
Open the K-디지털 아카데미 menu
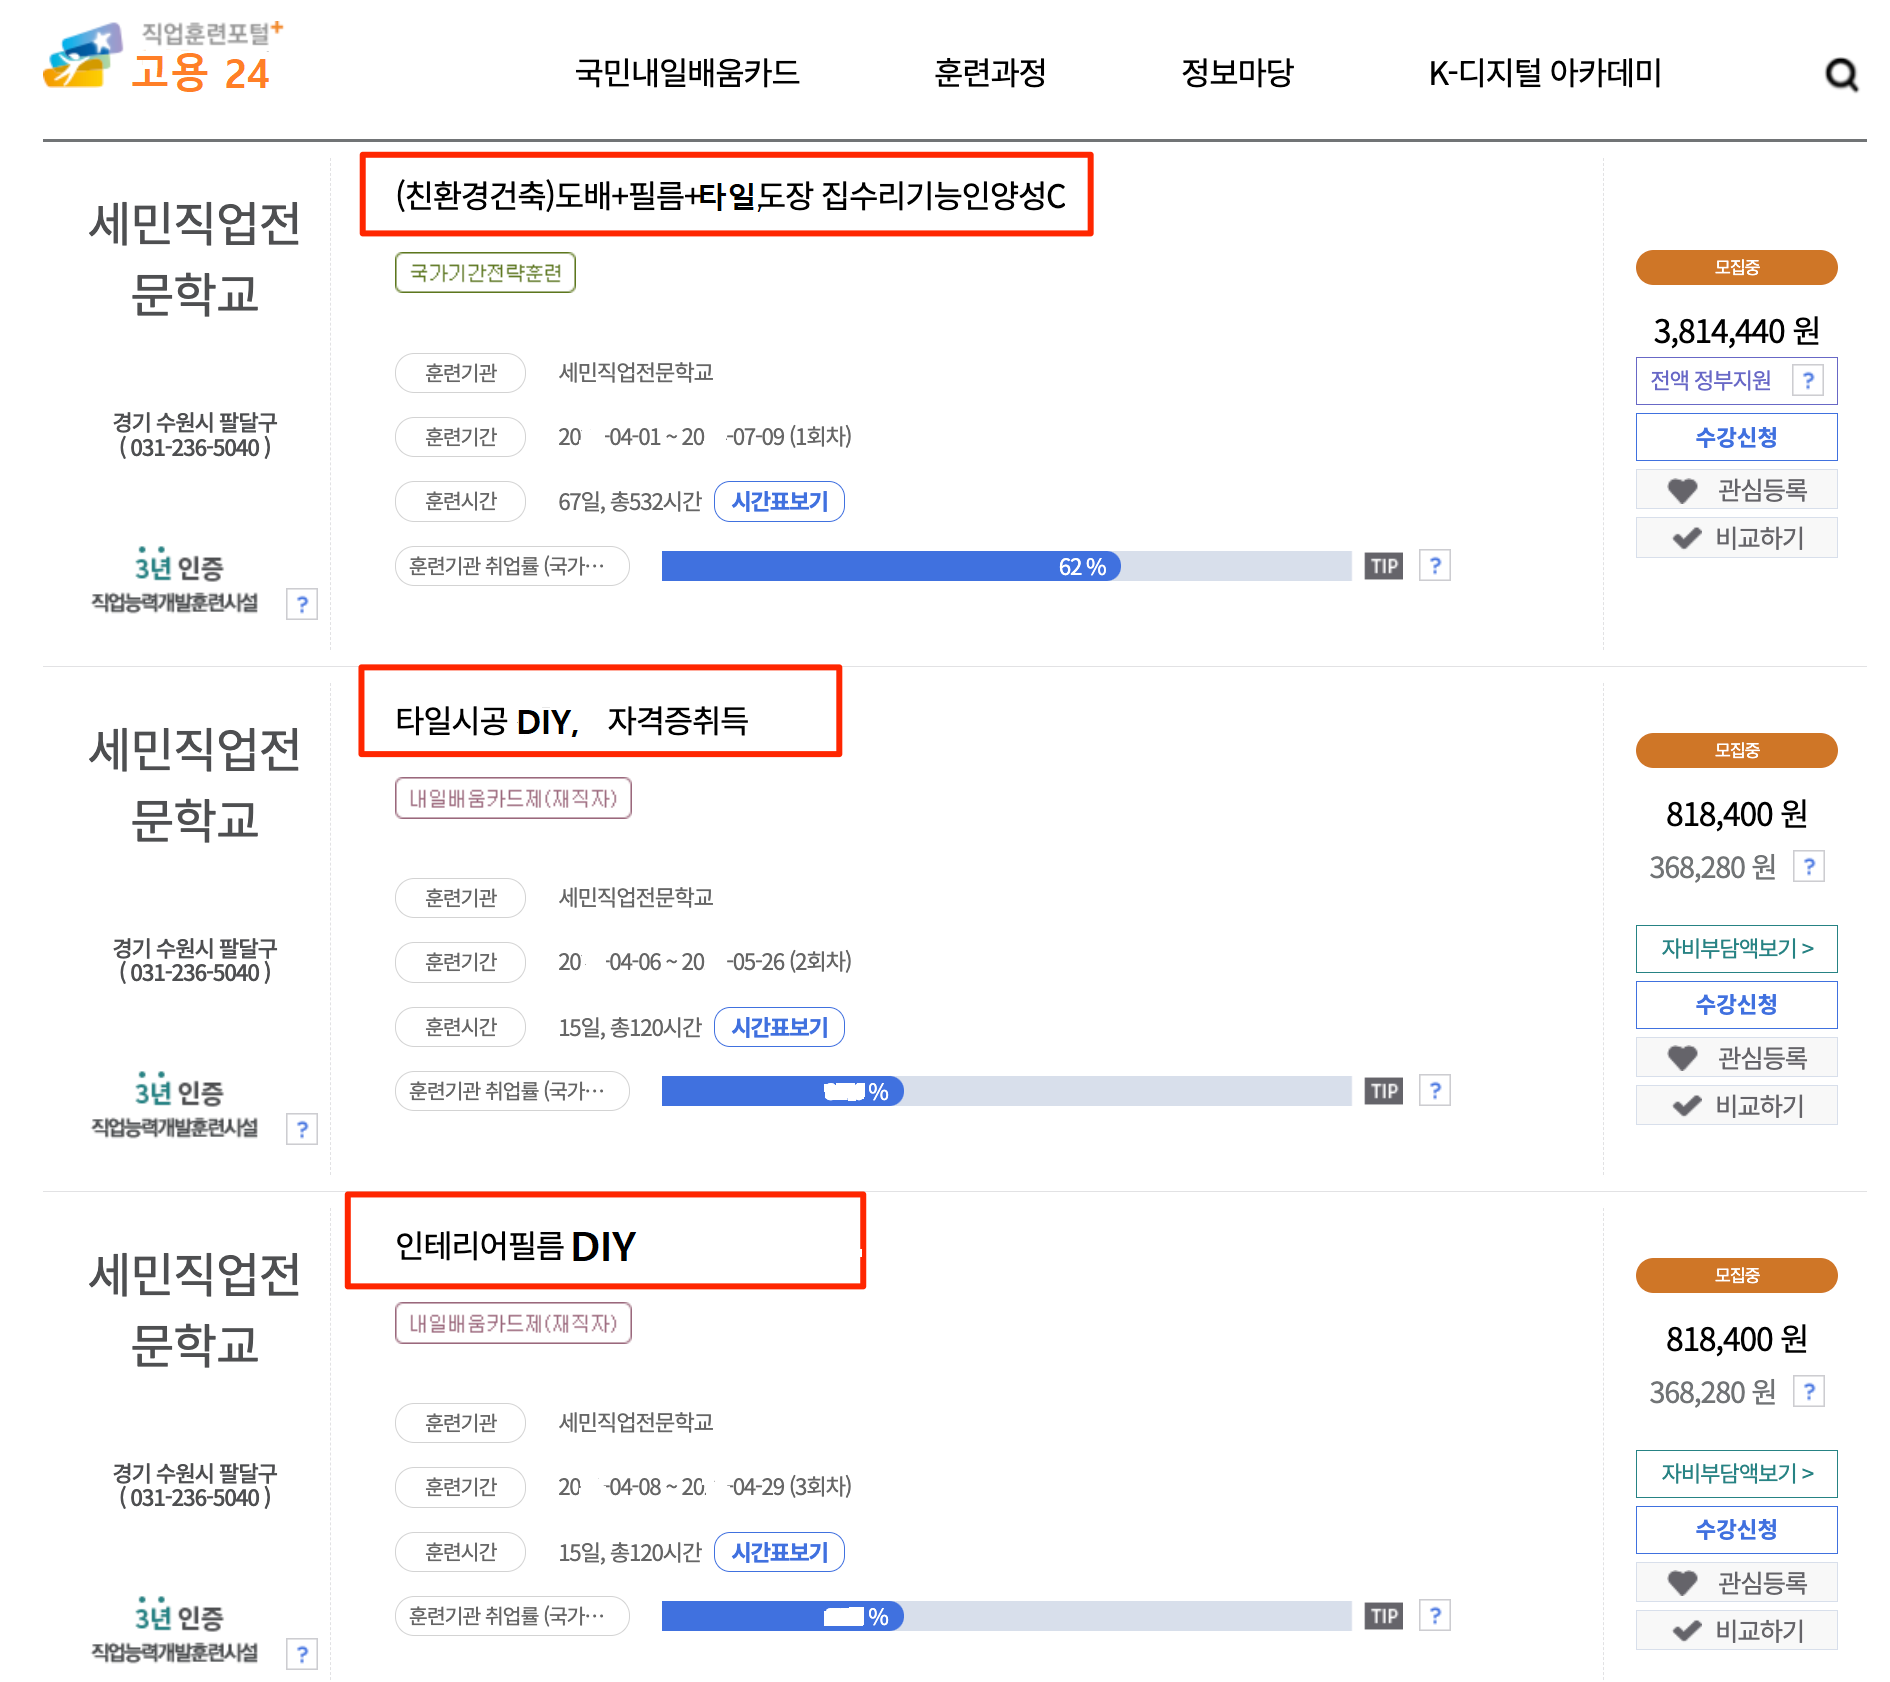click(1544, 73)
